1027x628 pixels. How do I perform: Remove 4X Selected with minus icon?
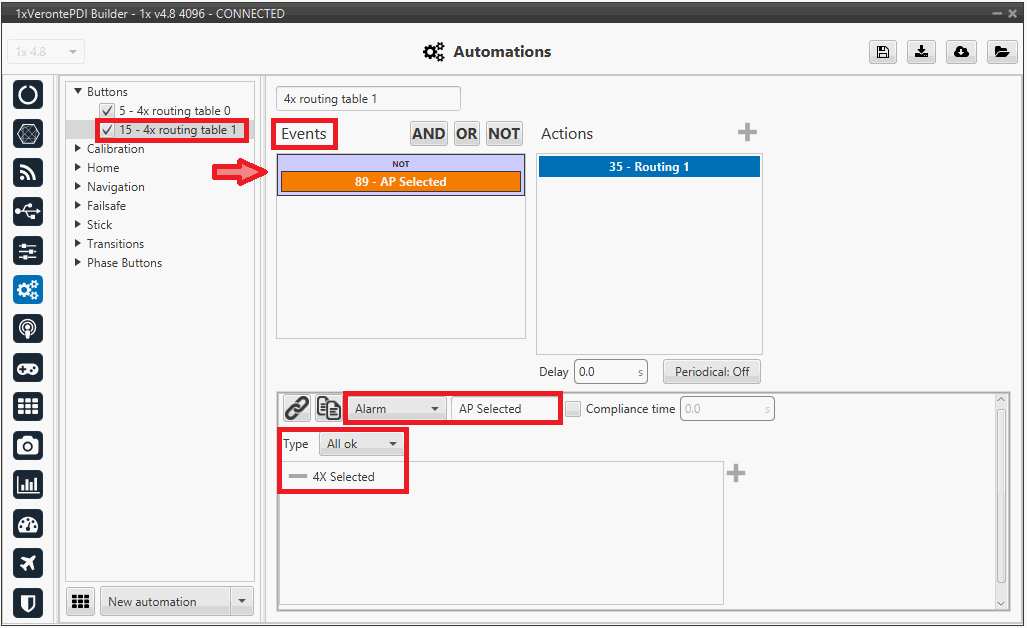pyautogui.click(x=298, y=477)
